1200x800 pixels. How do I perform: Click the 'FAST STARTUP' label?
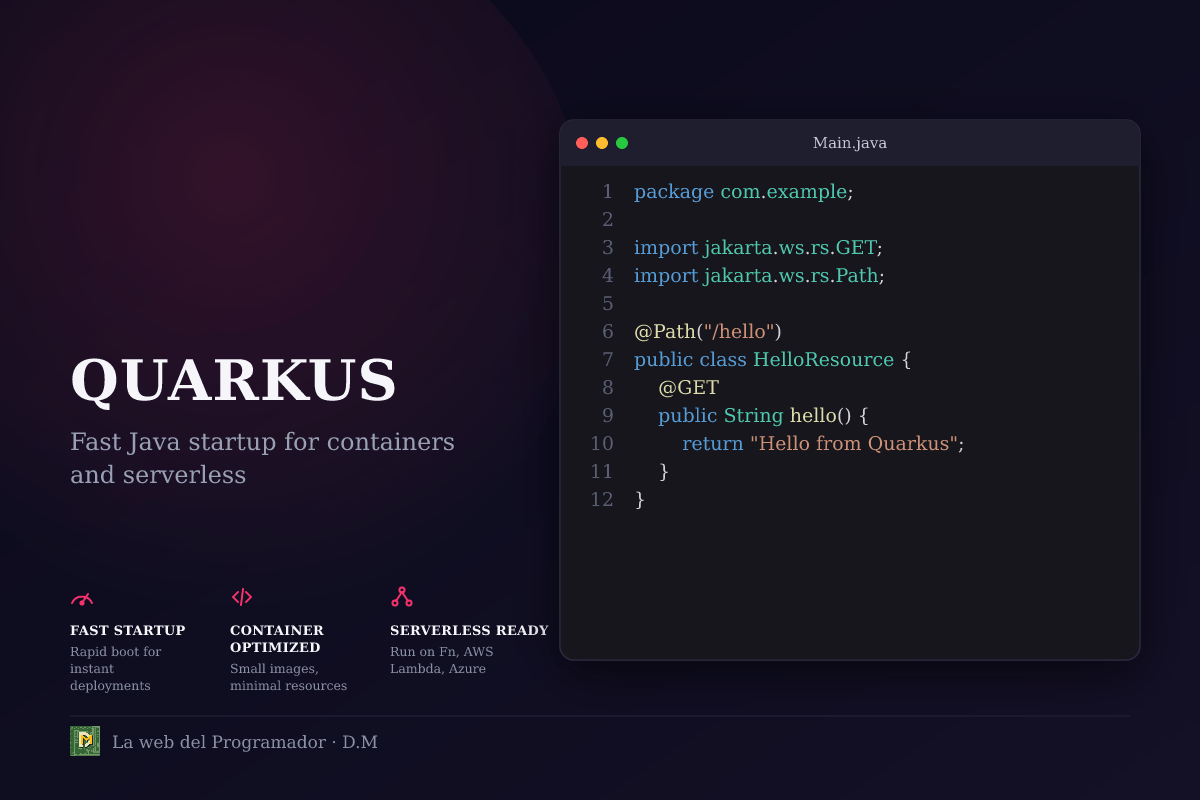point(128,630)
